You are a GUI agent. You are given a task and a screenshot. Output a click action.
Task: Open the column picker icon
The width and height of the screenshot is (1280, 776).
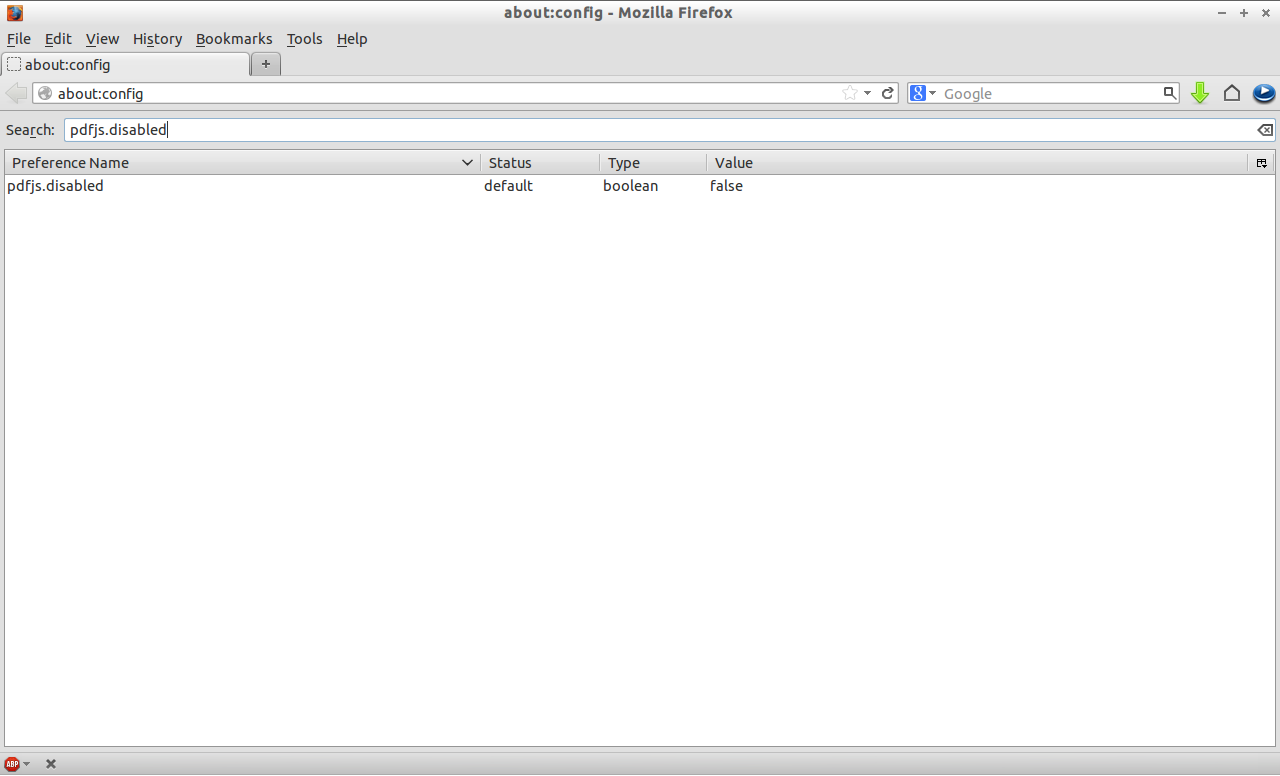1261,163
